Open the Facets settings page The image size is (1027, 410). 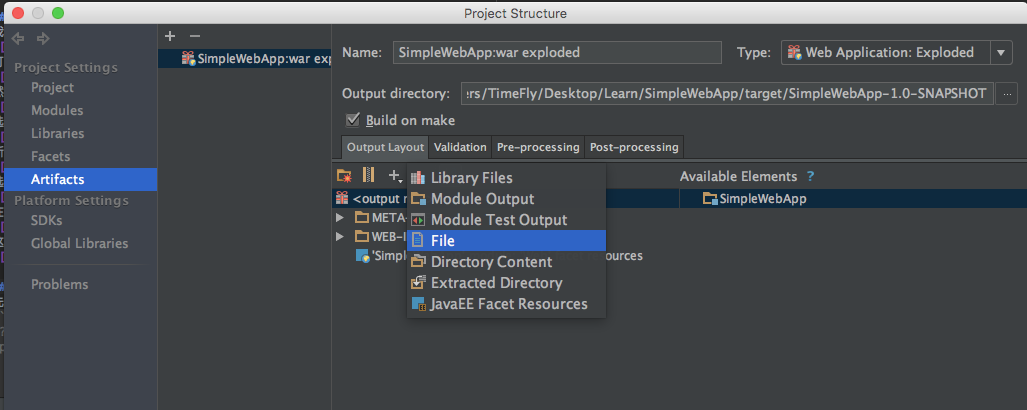pyautogui.click(x=50, y=157)
